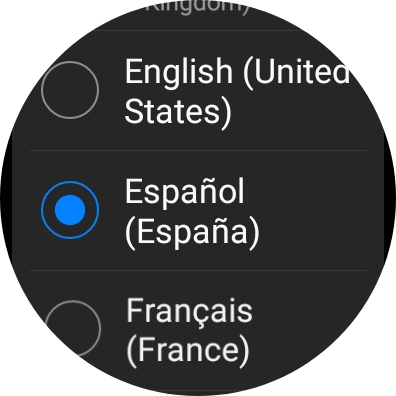This screenshot has height=396, width=396.
Task: Select the English (United States) radio button
Action: click(x=70, y=90)
